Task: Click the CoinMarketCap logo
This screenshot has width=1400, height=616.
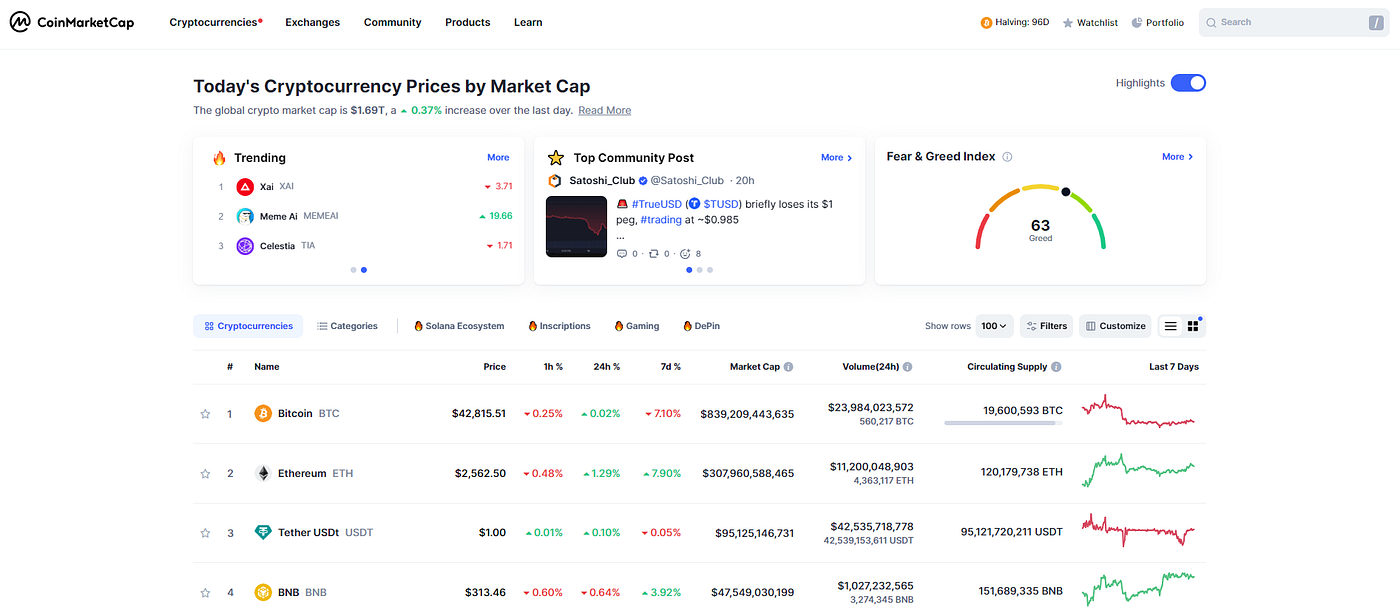Action: [71, 22]
